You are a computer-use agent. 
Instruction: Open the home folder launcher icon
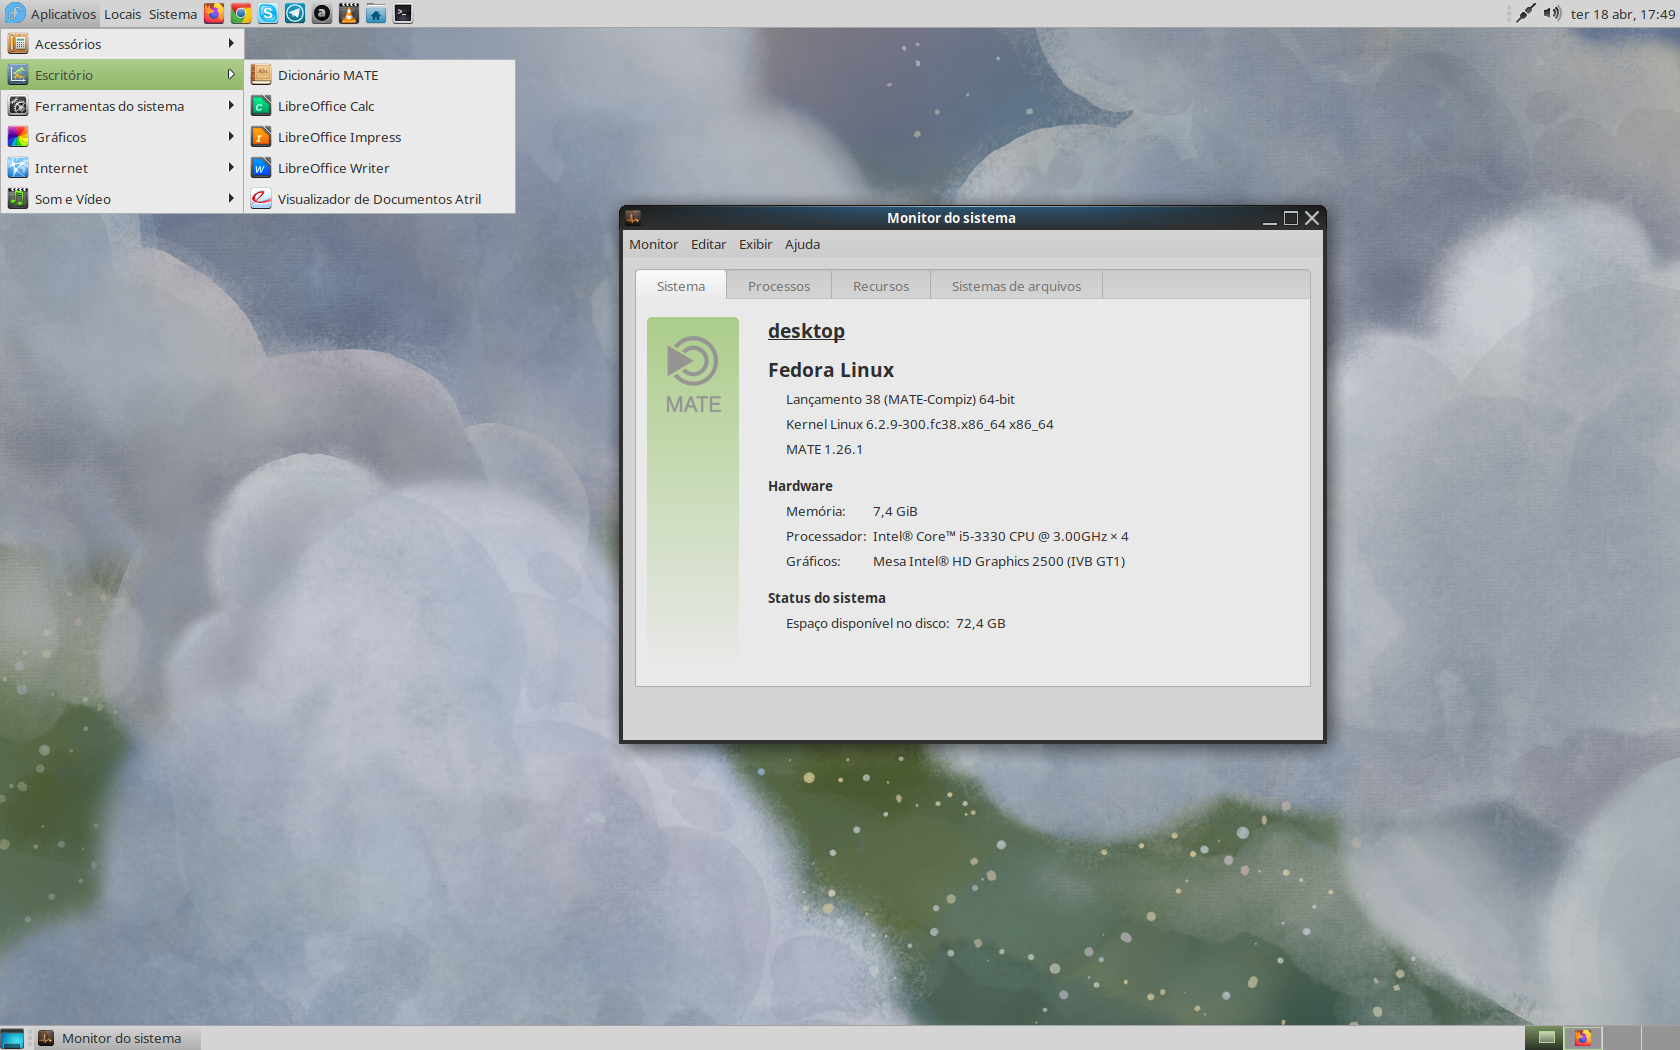(376, 14)
